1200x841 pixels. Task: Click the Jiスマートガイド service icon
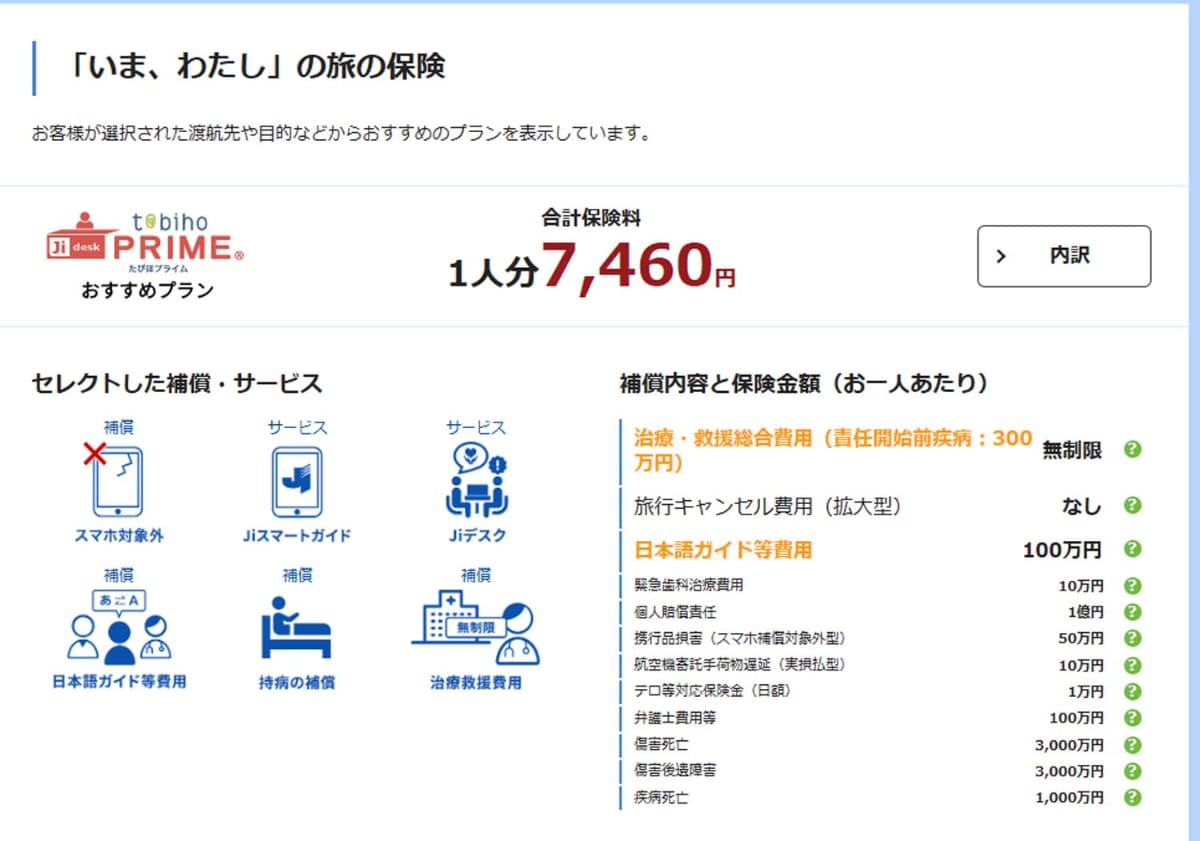pyautogui.click(x=297, y=481)
